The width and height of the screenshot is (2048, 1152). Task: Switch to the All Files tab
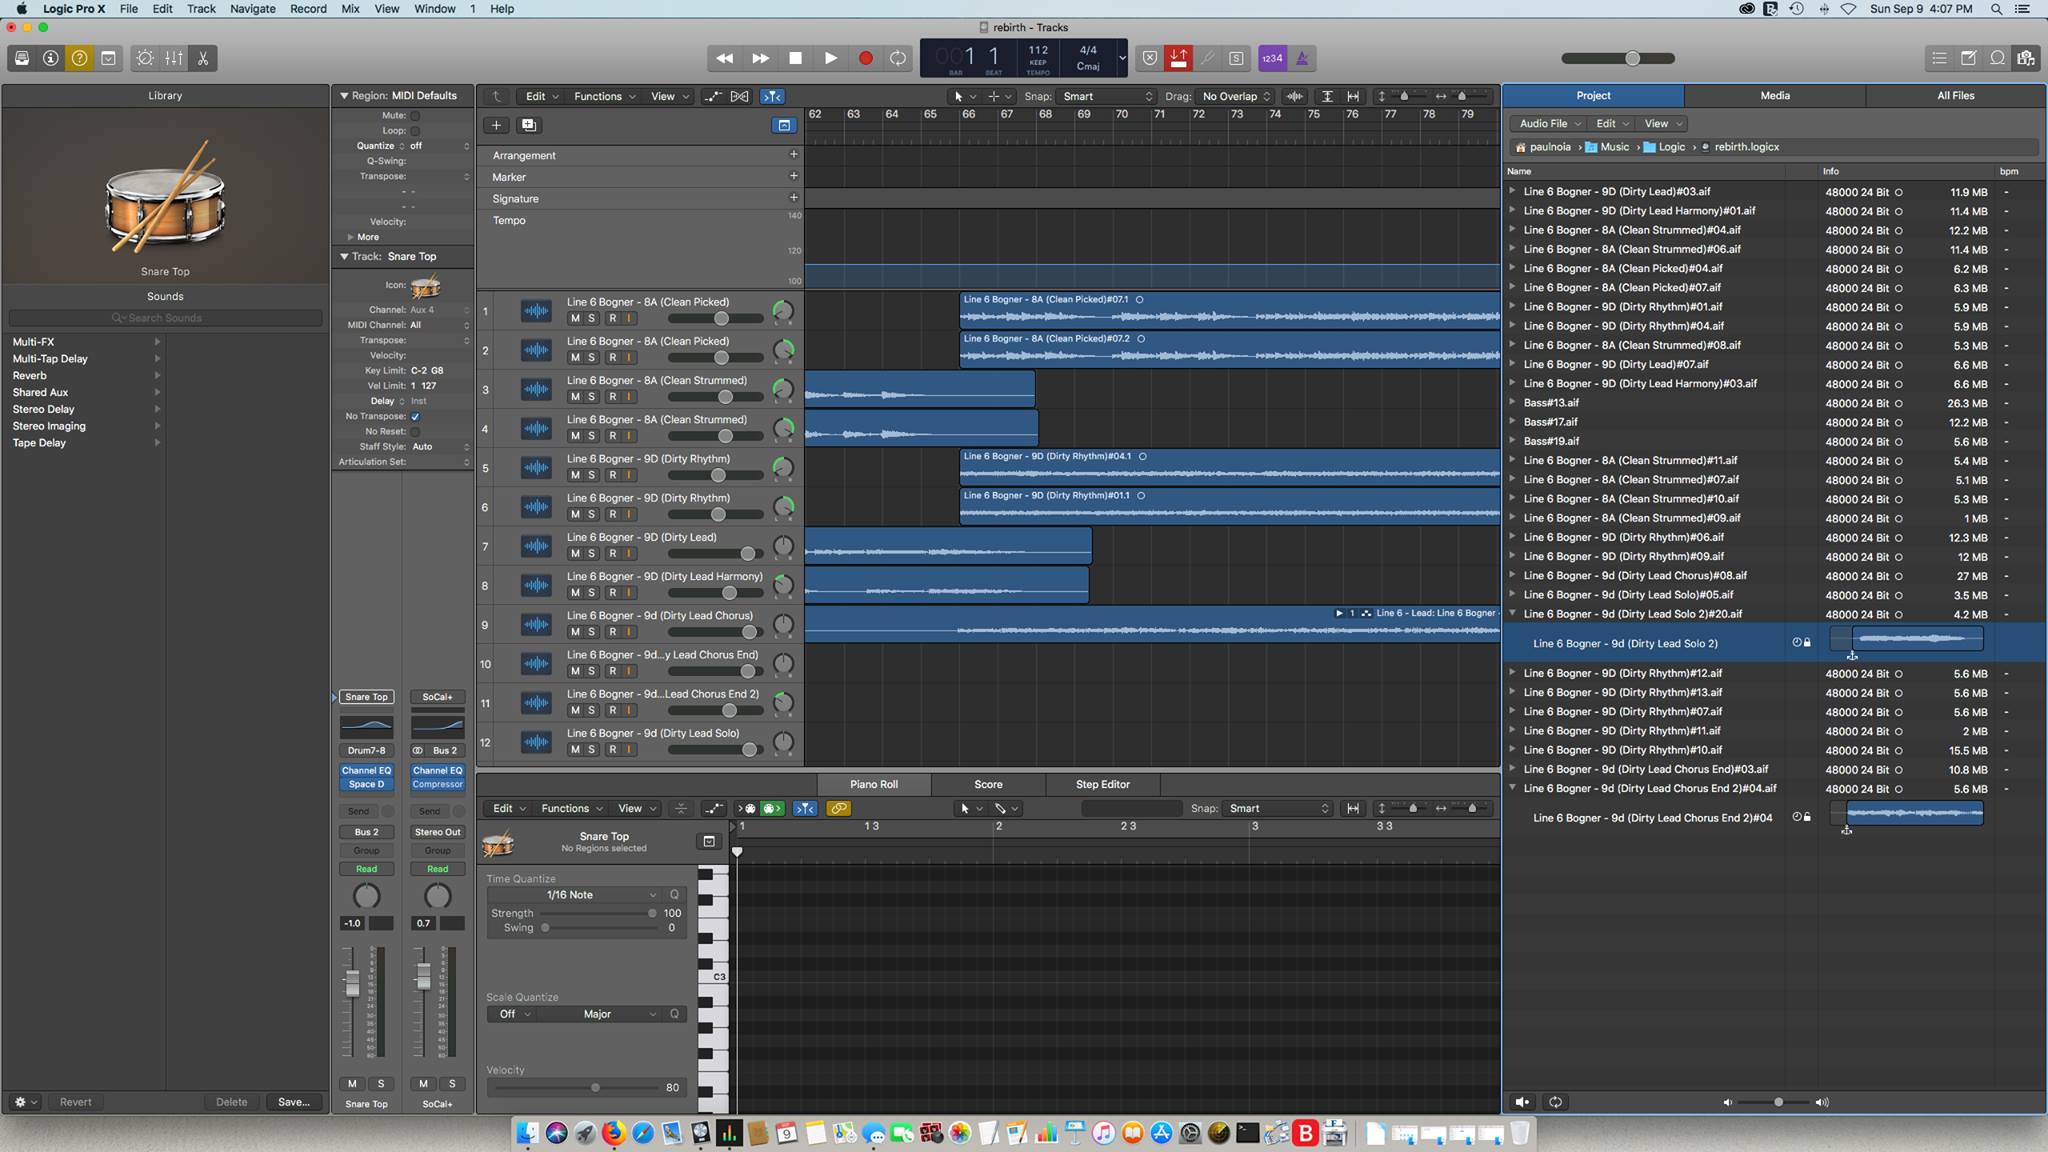[1955, 96]
